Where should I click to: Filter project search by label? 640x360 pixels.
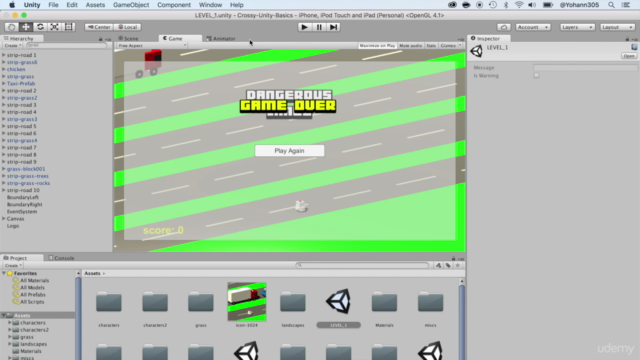[448, 265]
